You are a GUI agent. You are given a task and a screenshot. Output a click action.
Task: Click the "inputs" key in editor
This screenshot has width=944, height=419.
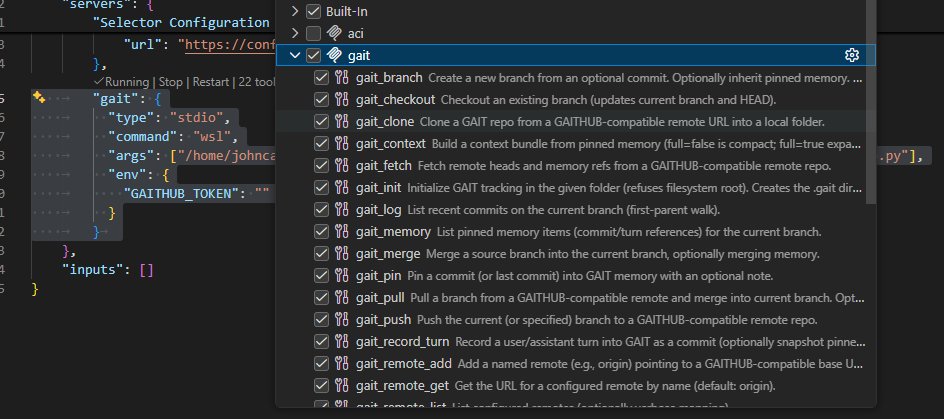[x=95, y=270]
